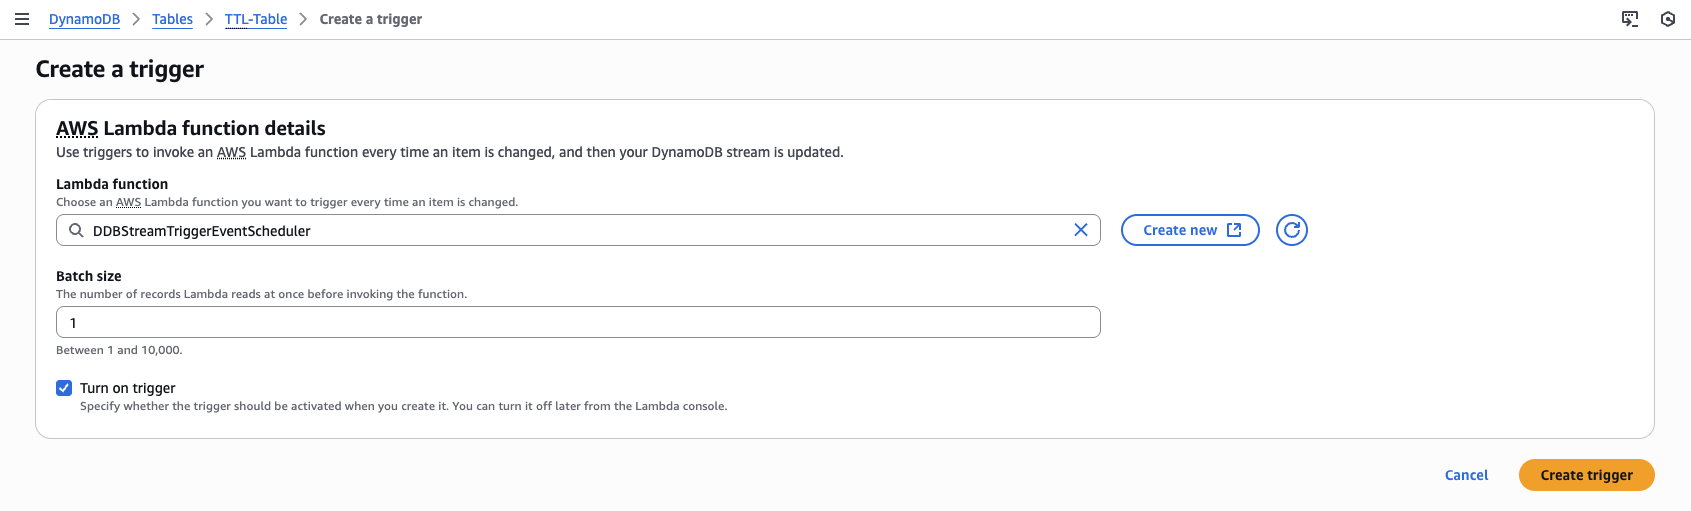1691x511 pixels.
Task: Click the 'Between 1 and 10,000.' hint
Action: coord(119,350)
